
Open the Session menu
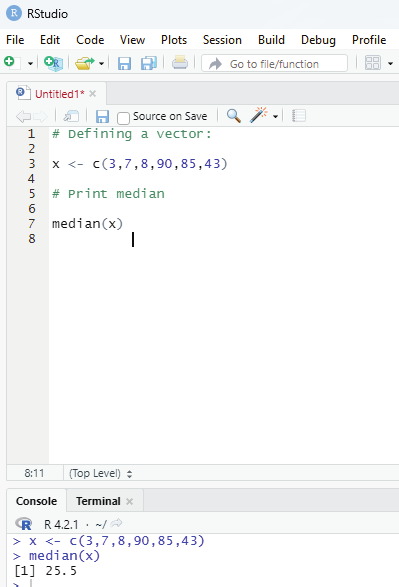[222, 40]
